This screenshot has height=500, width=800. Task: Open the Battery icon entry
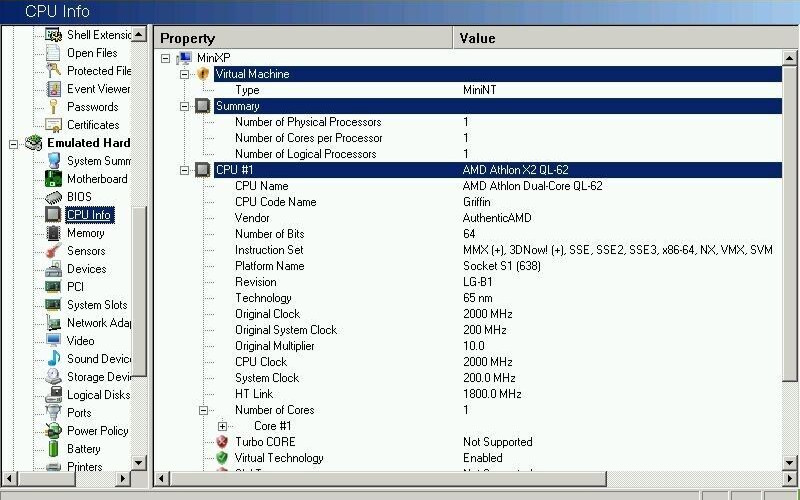(x=54, y=449)
